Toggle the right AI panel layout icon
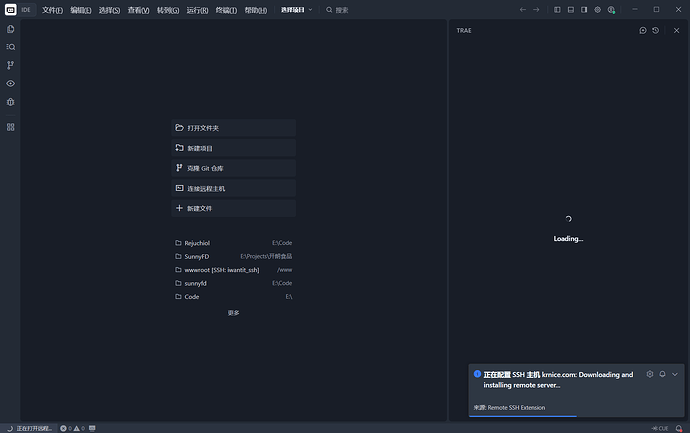Viewport: 690px width, 433px height. click(584, 10)
